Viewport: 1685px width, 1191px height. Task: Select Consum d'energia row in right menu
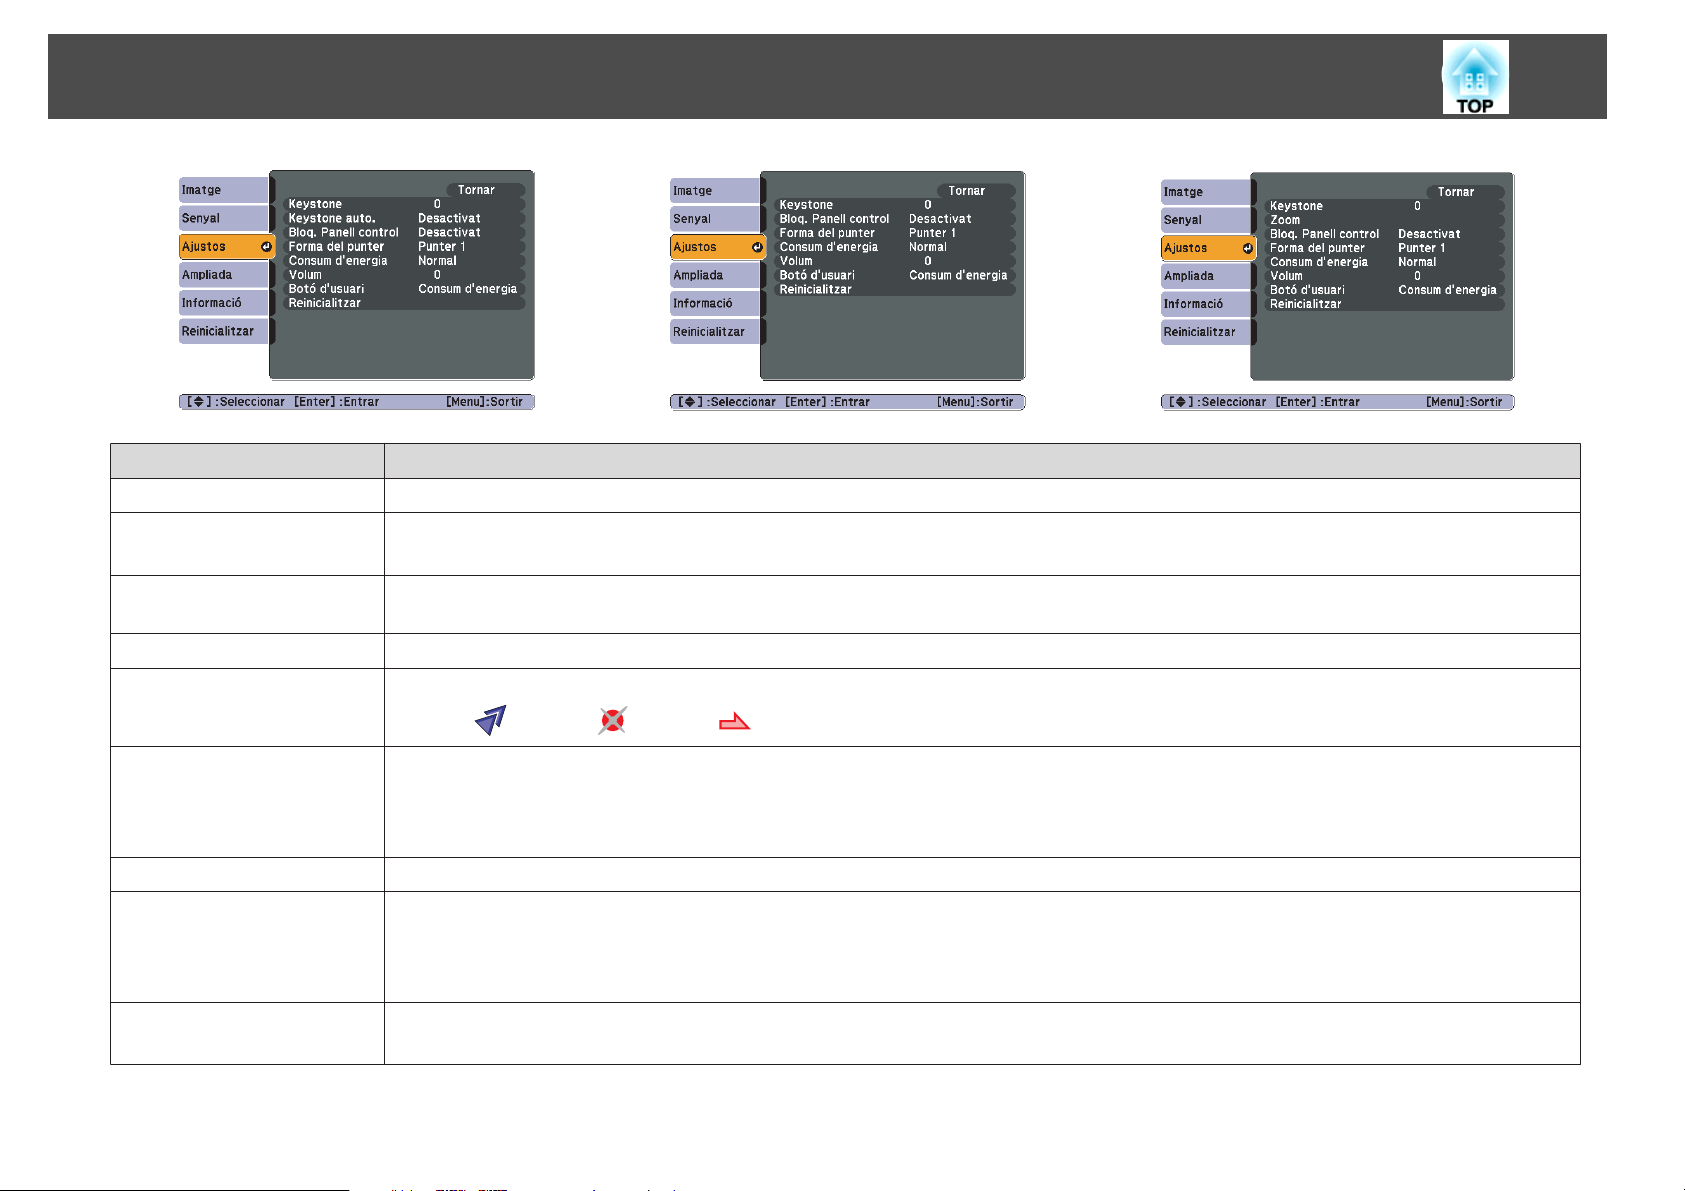pos(1384,262)
